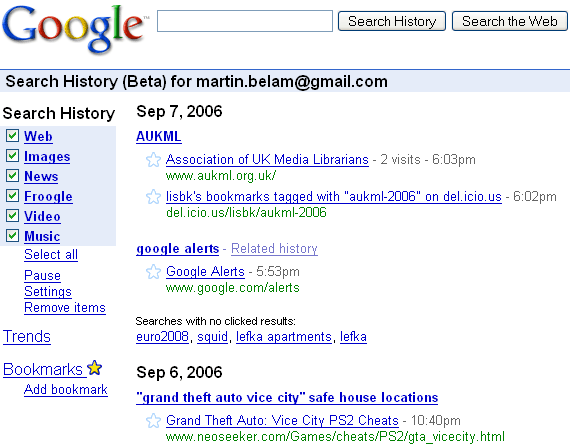The width and height of the screenshot is (570, 446).
Task: Open the Video history filter link
Action: click(x=42, y=216)
